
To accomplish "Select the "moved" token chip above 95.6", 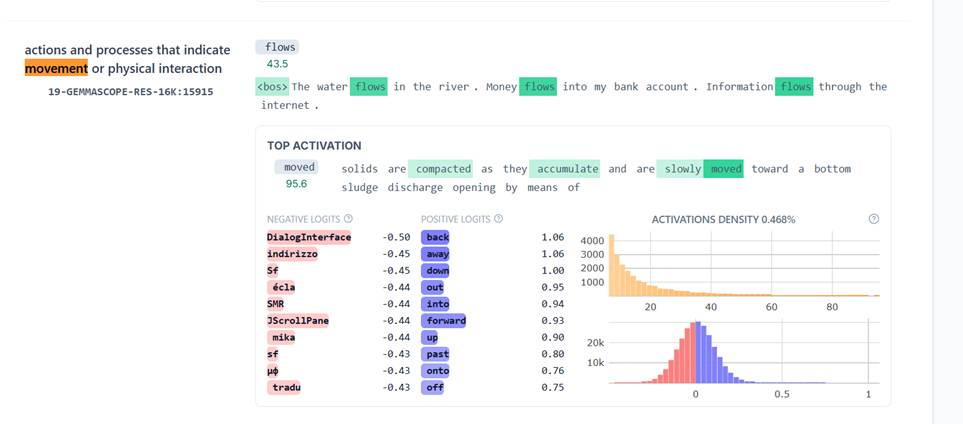I will click(x=296, y=167).
